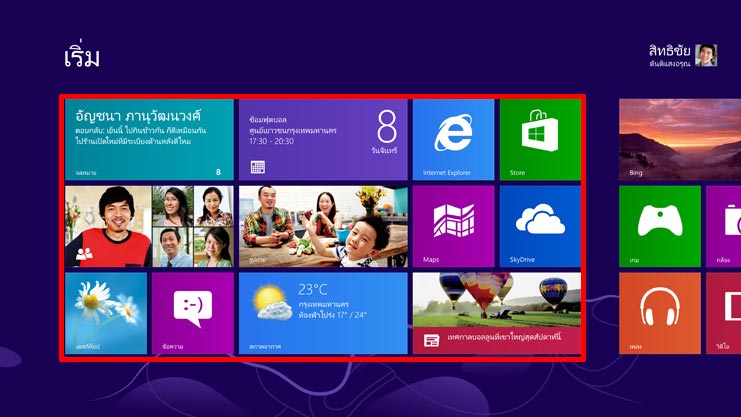Open the Weather tile showing 23°C
The height and width of the screenshot is (417, 741).
point(322,313)
